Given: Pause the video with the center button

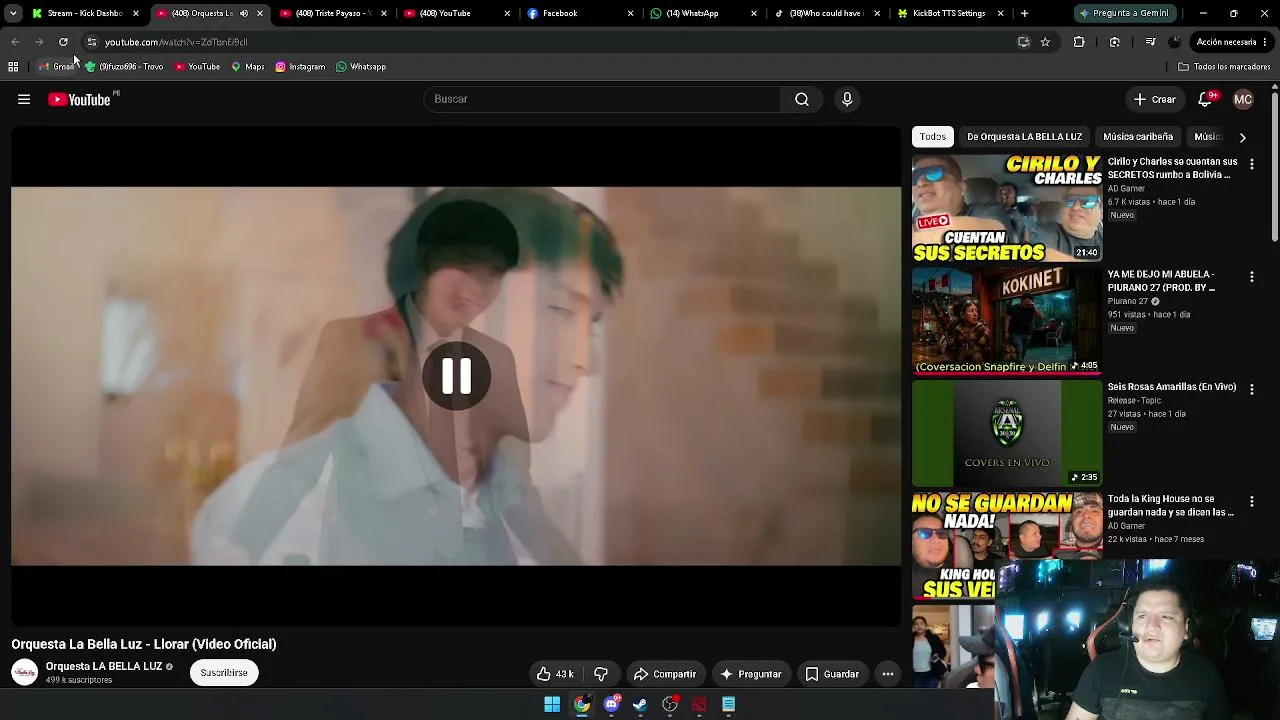Looking at the screenshot, I should coord(457,376).
